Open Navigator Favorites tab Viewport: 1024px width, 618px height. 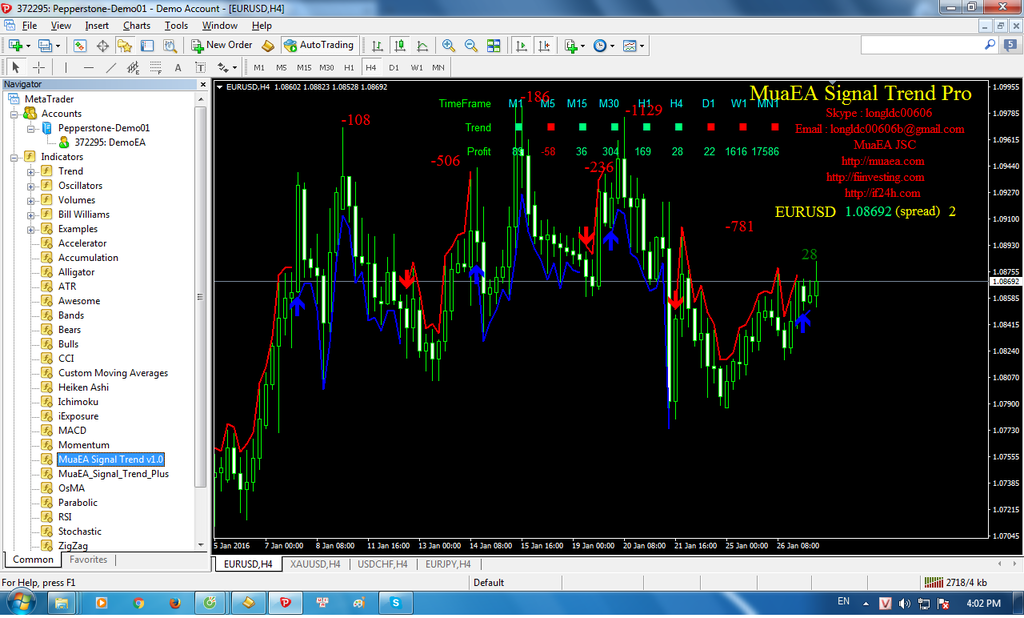(88, 560)
